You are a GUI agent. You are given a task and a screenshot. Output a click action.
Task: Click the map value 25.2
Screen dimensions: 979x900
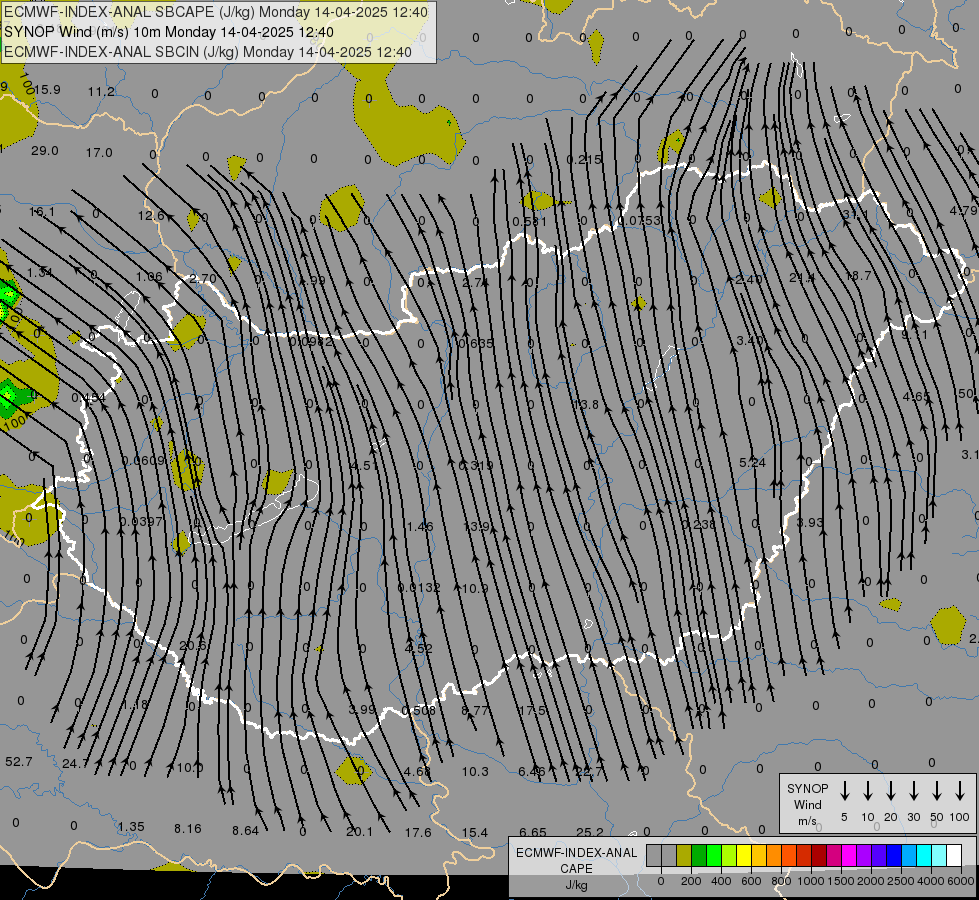pos(589,832)
